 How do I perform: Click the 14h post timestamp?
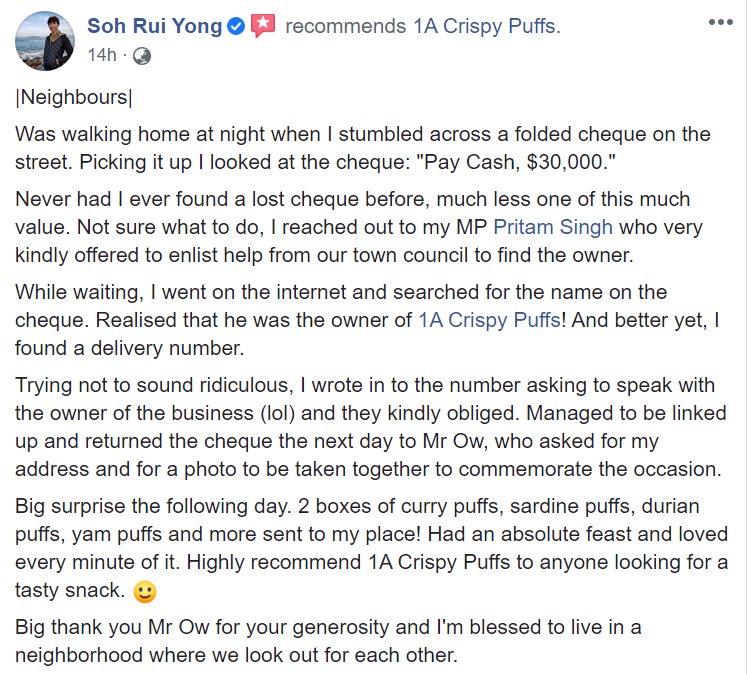click(x=101, y=55)
